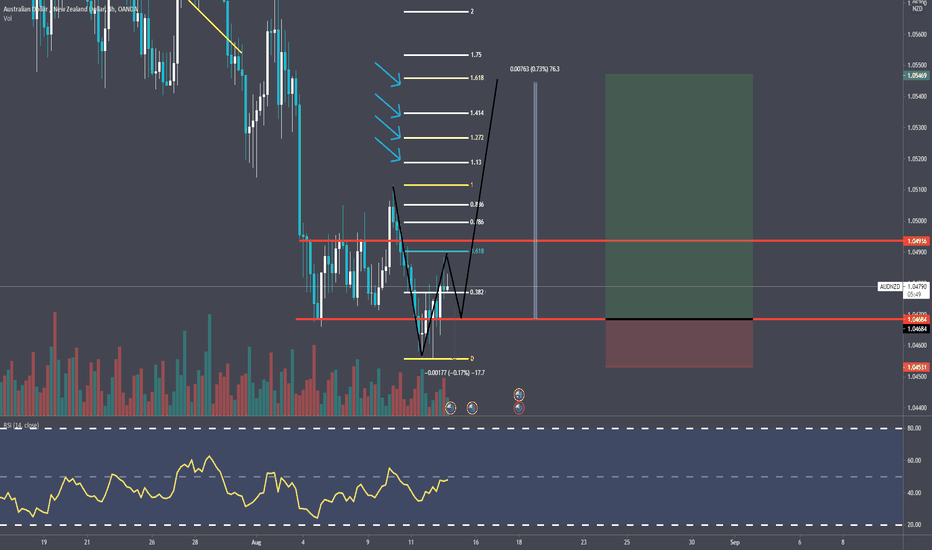This screenshot has width=932, height=550.
Task: Click the 20.00 level on the RSI scale
Action: [x=914, y=525]
